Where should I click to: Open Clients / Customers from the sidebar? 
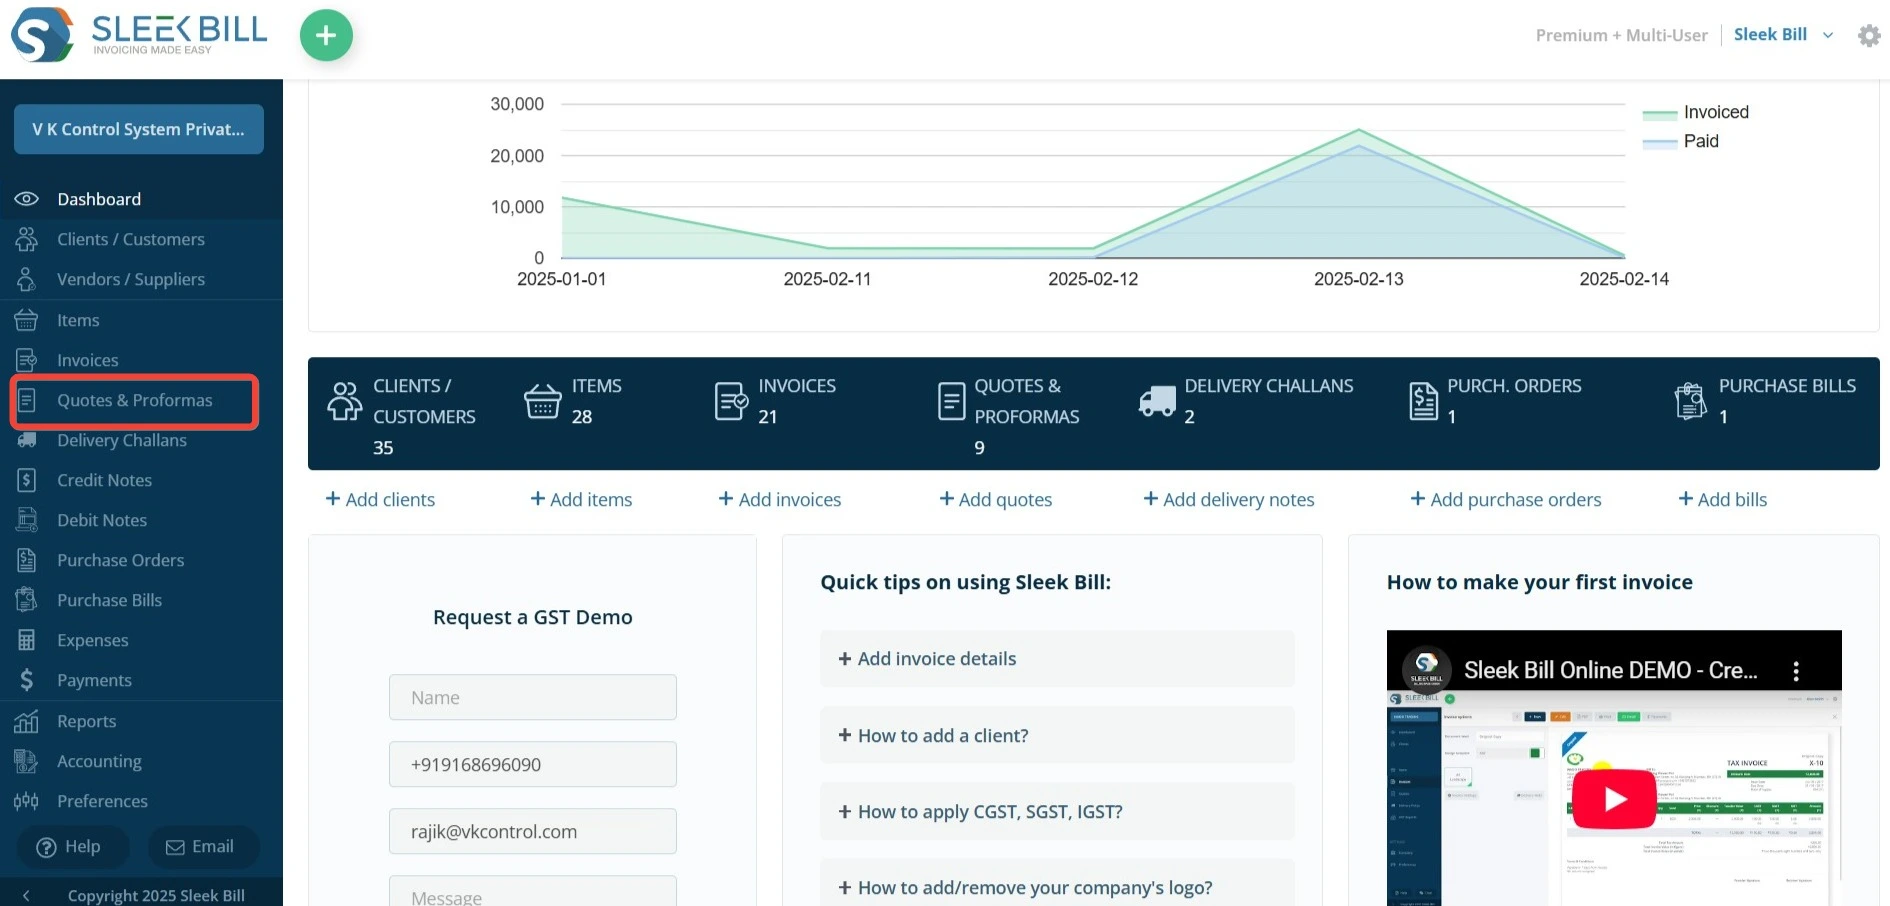131,239
